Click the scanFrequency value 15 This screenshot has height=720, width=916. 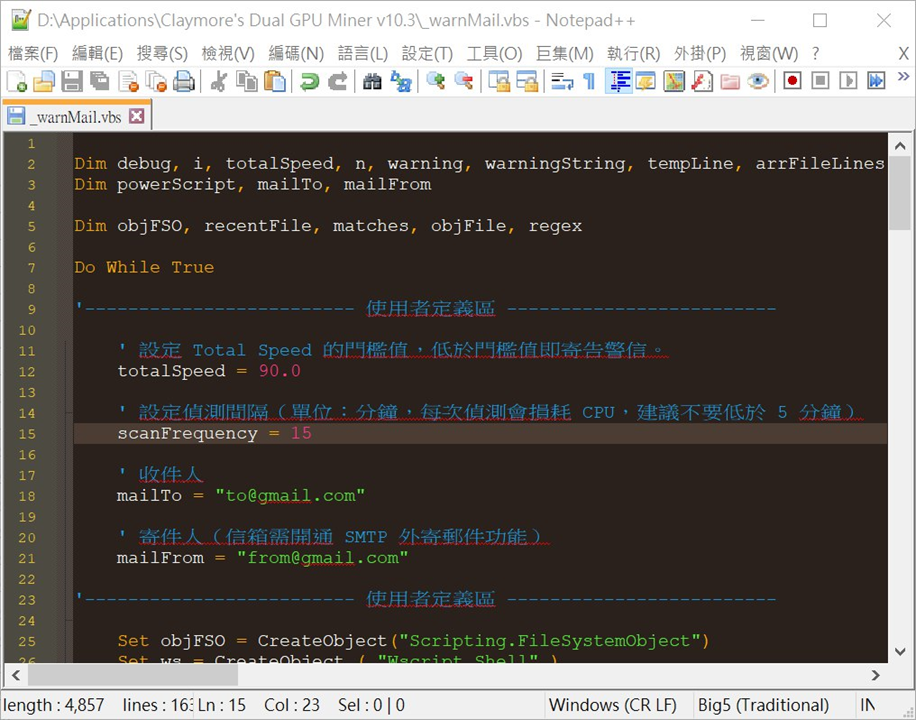point(301,433)
